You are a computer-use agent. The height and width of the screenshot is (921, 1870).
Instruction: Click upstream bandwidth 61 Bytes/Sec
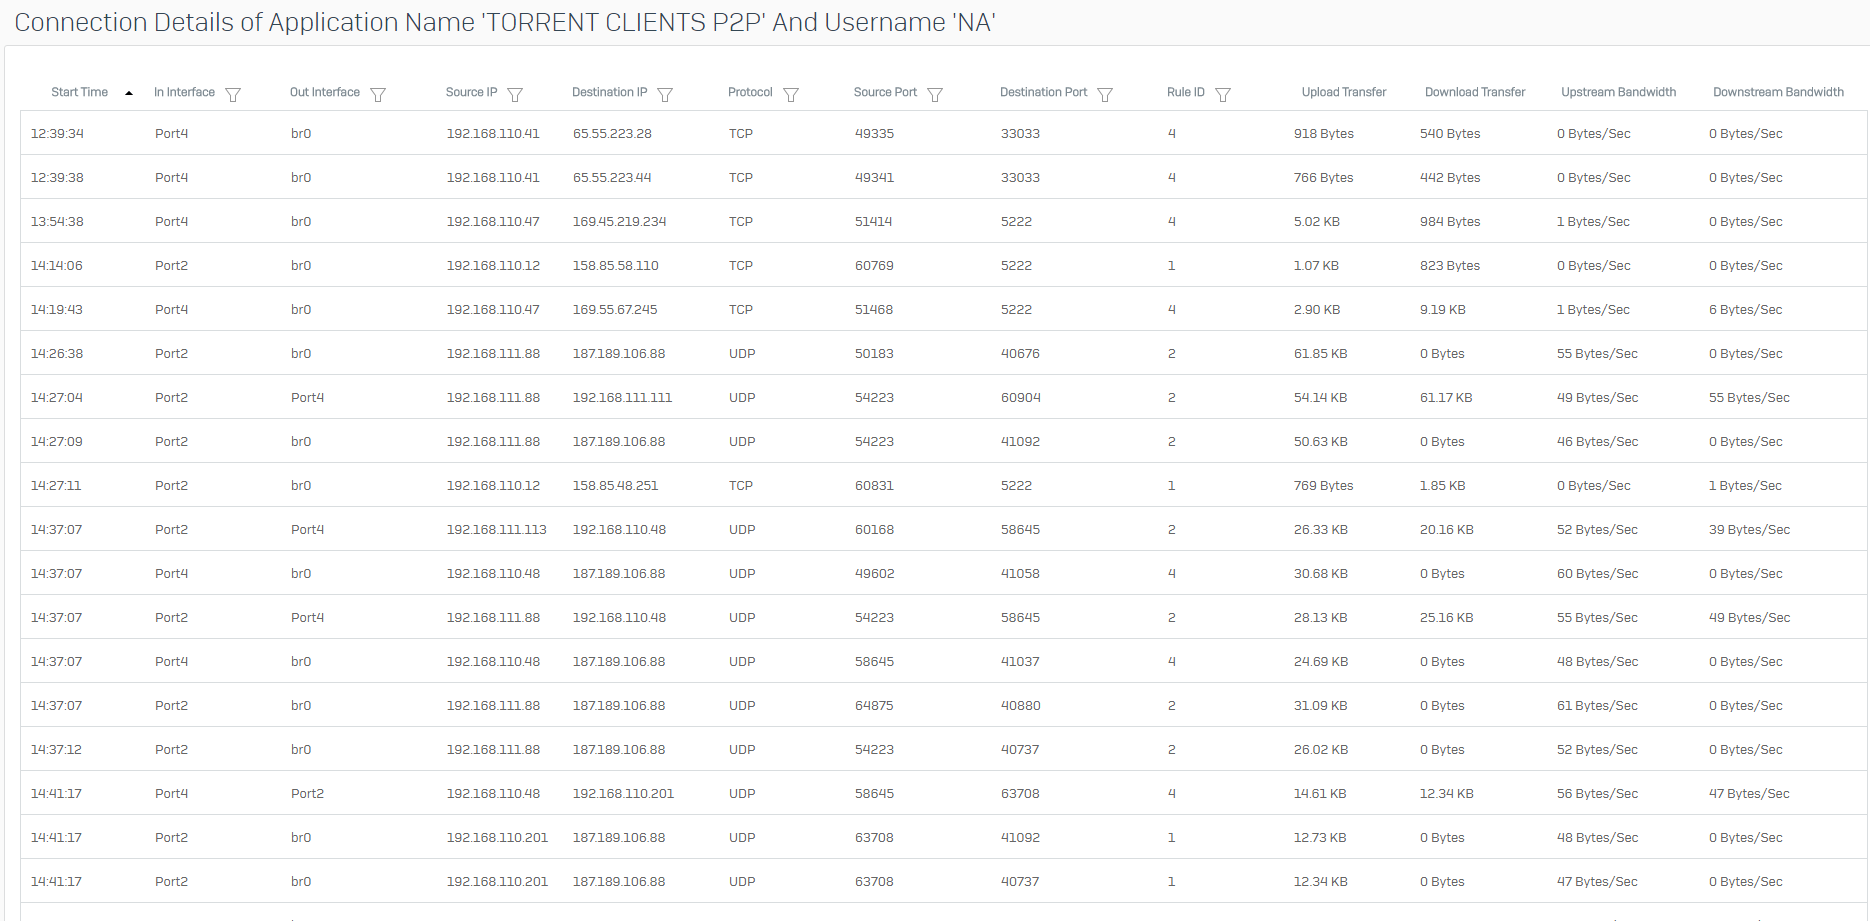point(1597,705)
